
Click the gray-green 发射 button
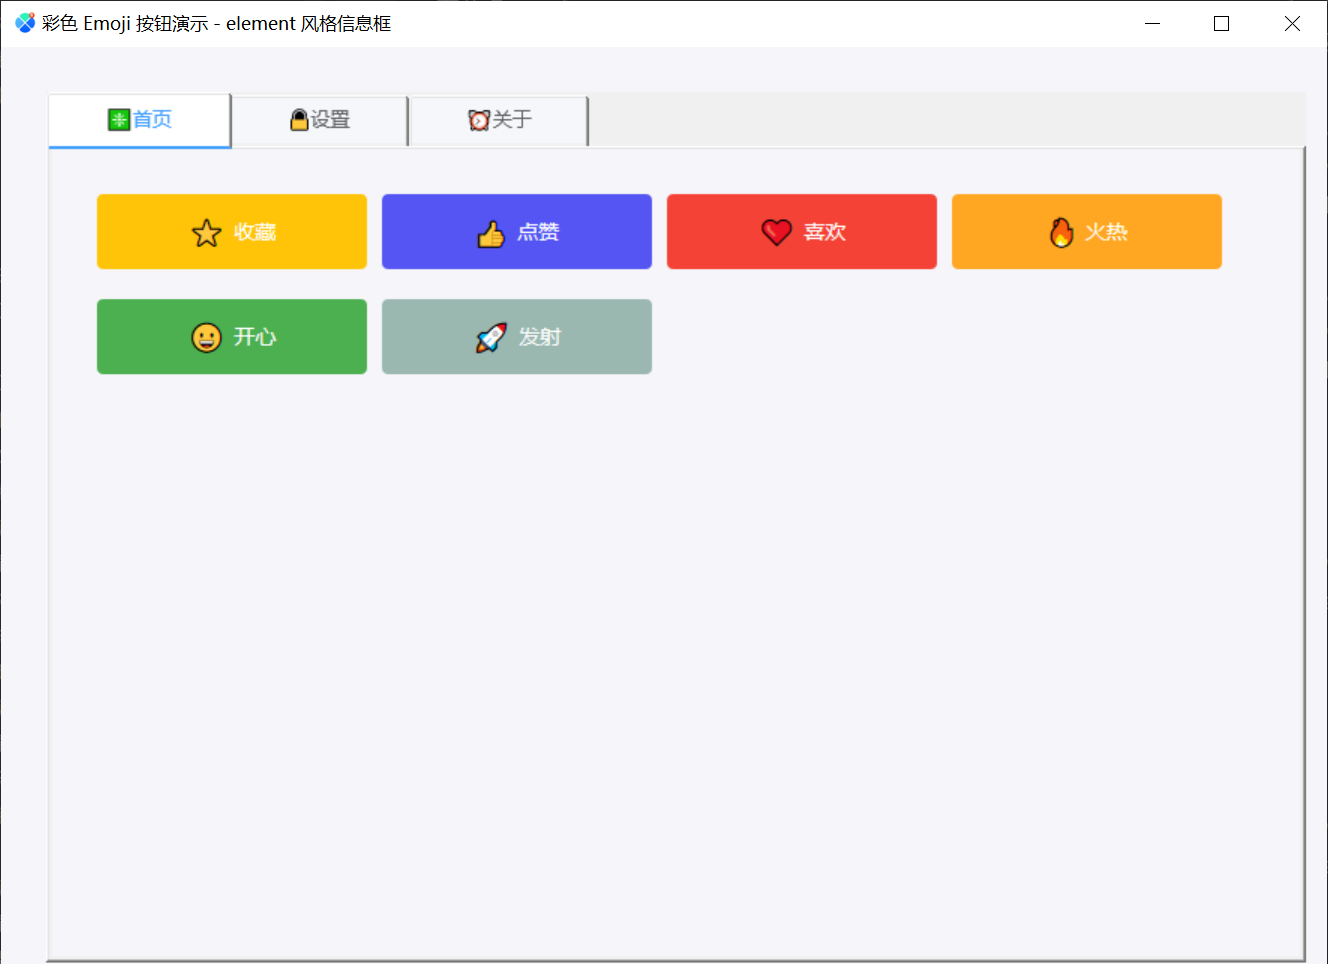pos(517,337)
